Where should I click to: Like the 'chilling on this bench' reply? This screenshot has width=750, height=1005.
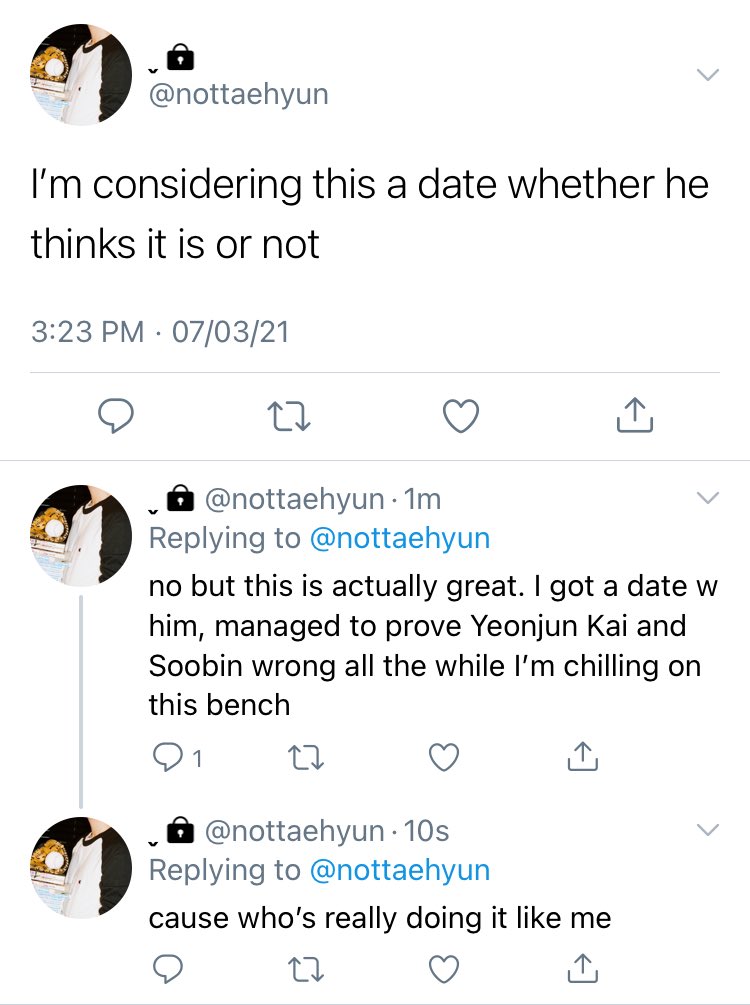click(444, 757)
